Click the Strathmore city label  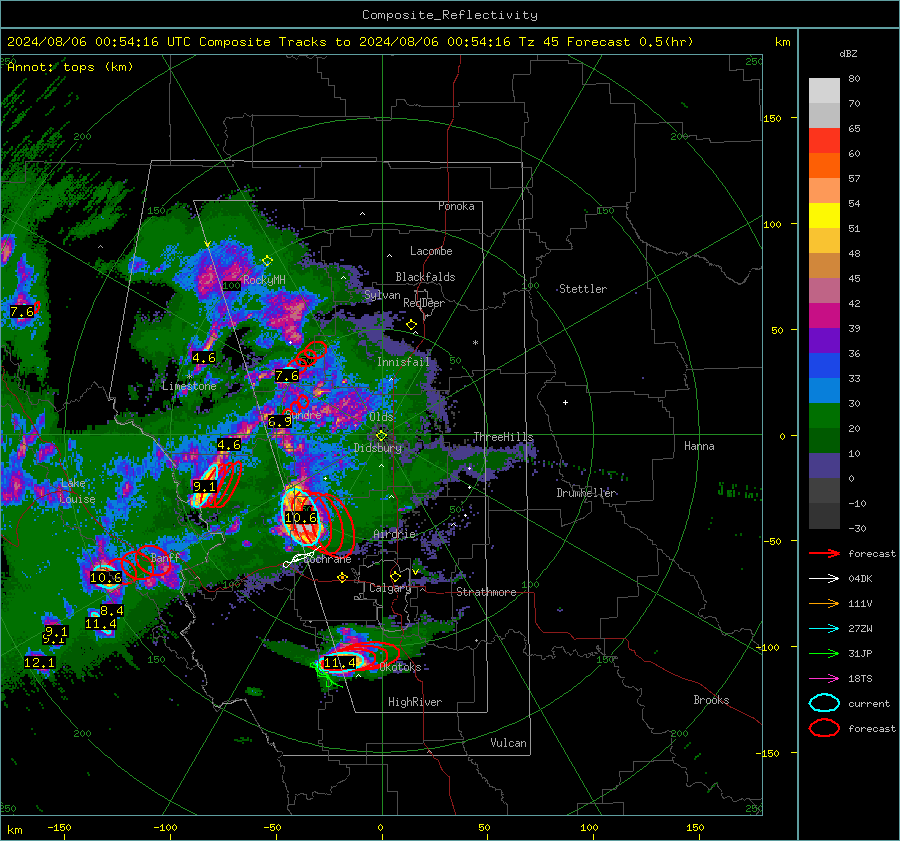(x=486, y=592)
